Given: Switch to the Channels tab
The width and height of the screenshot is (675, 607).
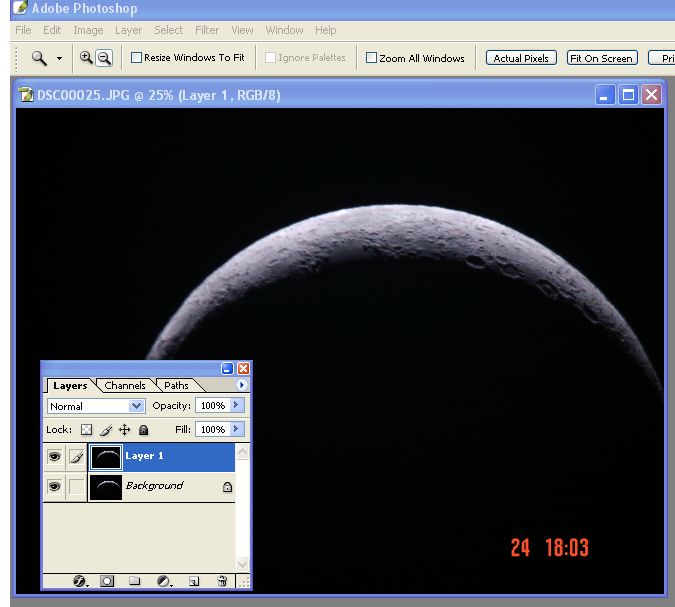Looking at the screenshot, I should tap(125, 385).
